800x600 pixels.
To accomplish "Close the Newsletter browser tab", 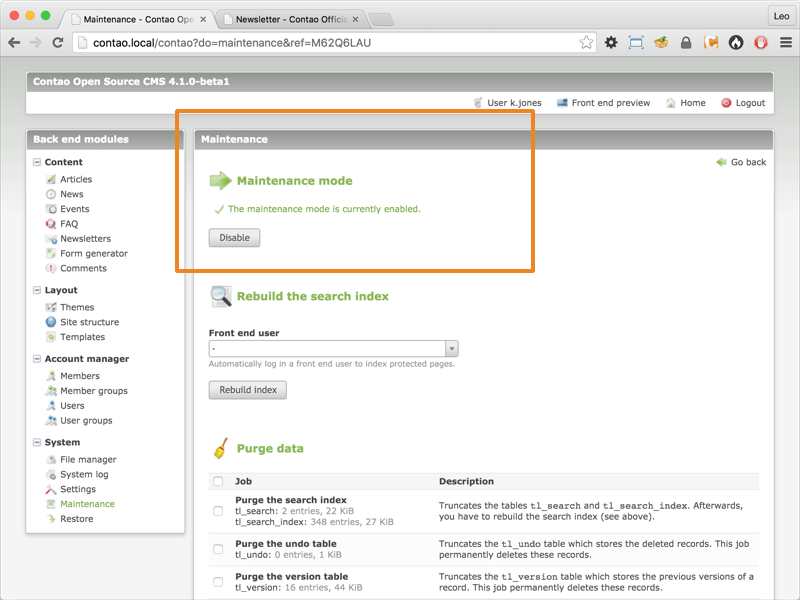I will (356, 19).
